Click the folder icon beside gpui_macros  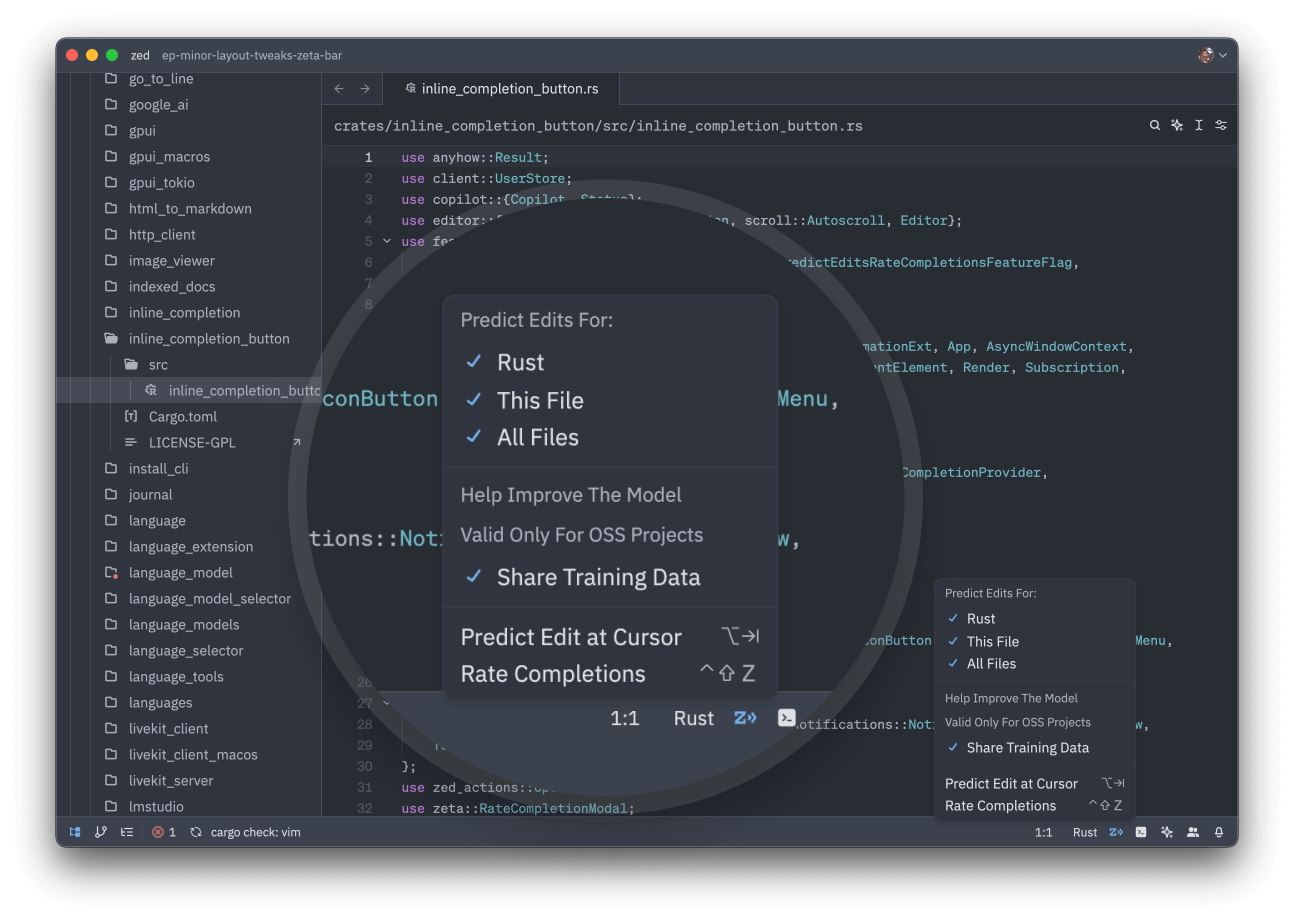pos(111,156)
